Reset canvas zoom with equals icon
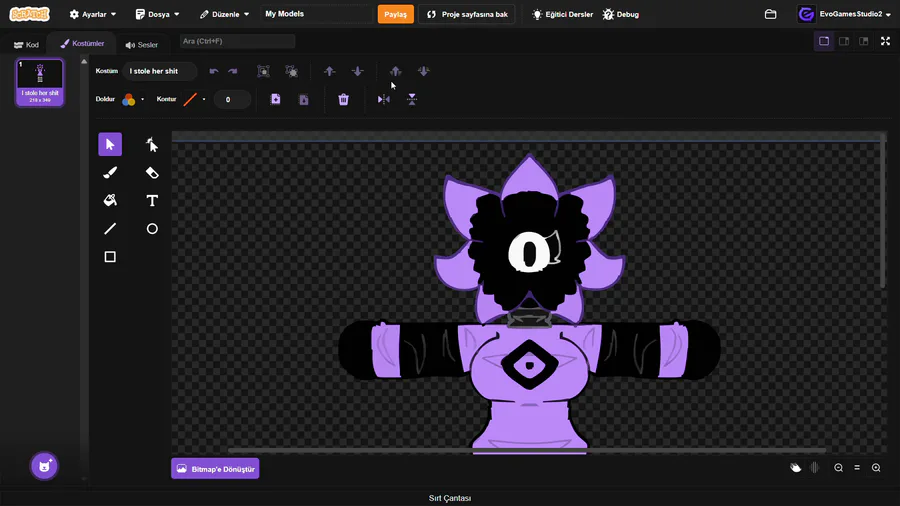 tap(857, 468)
